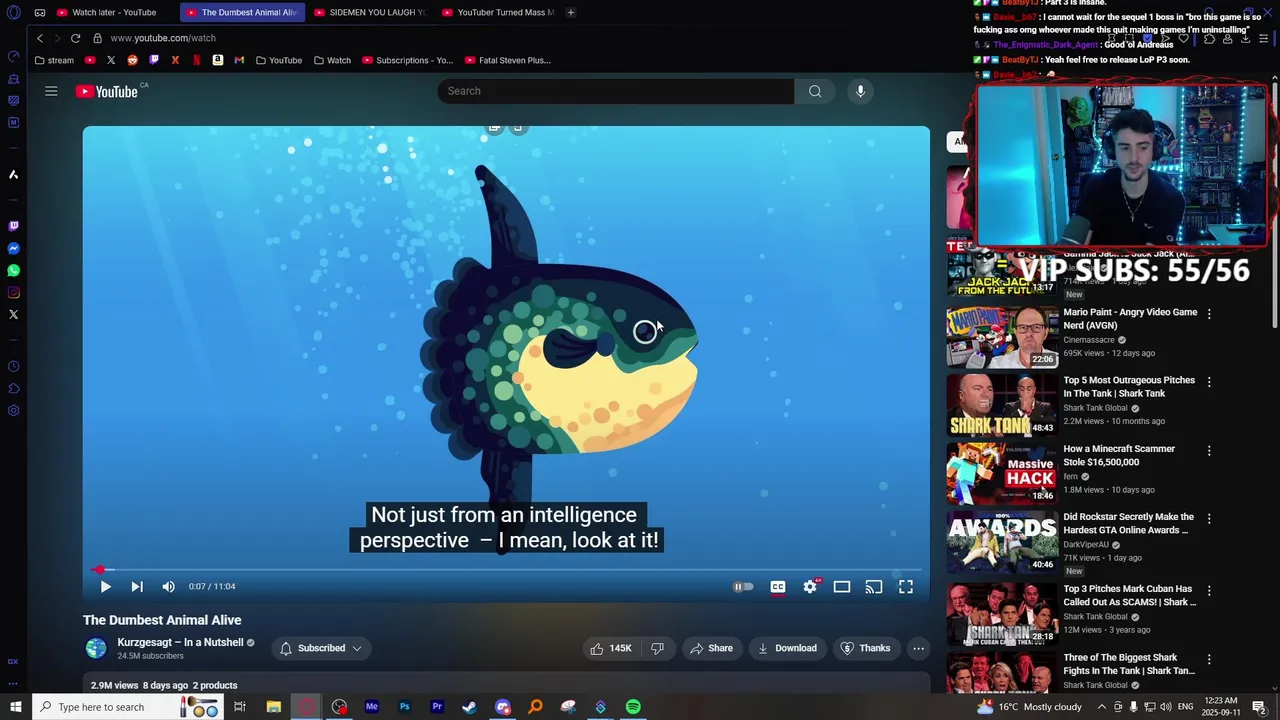Click the Thanks button
This screenshot has height=720, width=1280.
(x=865, y=648)
